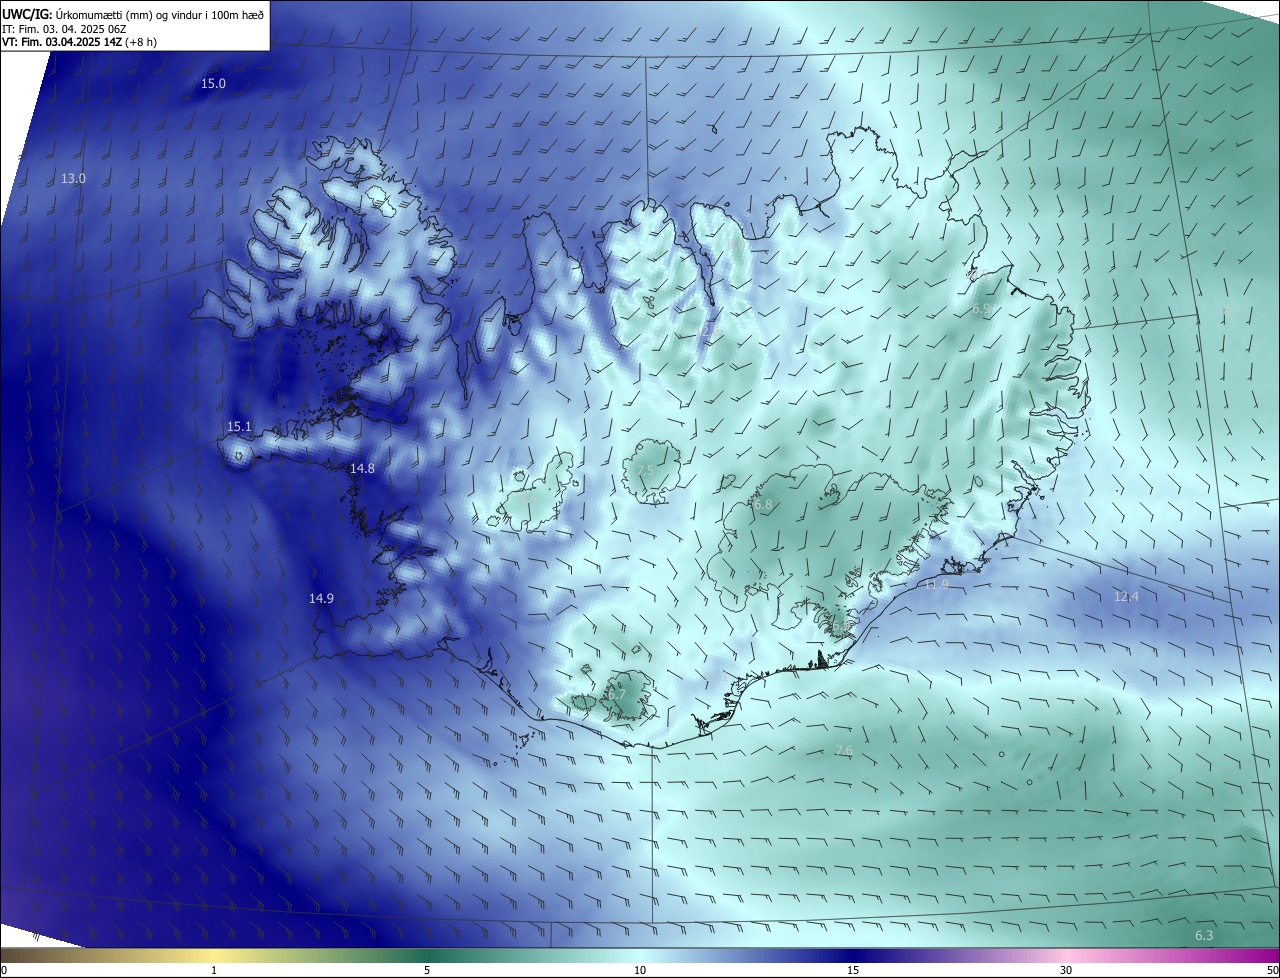The height and width of the screenshot is (978, 1280).
Task: Click the 30 tick on the color scale
Action: tap(1066, 971)
